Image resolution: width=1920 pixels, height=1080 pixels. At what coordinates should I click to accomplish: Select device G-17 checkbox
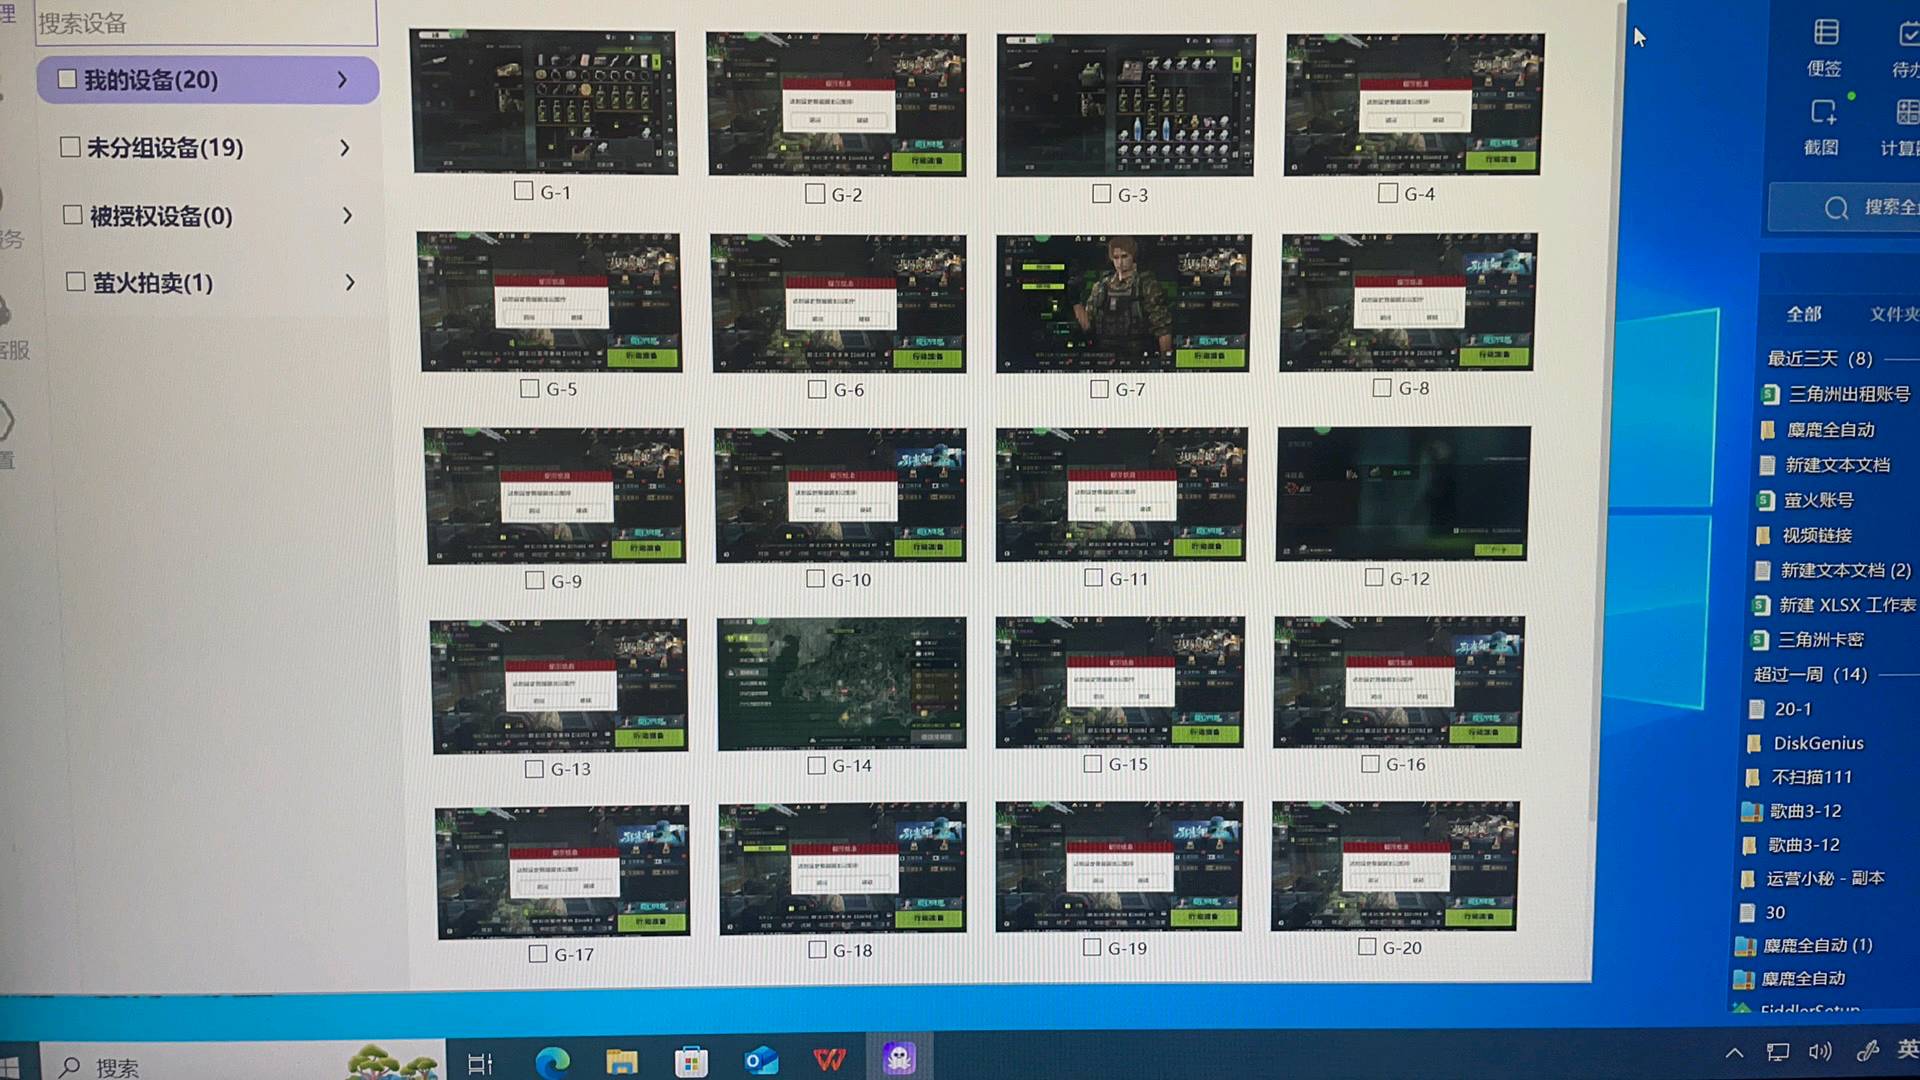click(538, 954)
